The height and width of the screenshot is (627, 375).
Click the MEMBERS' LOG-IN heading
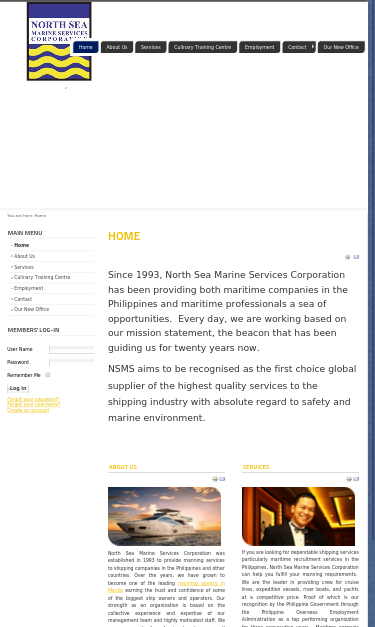pyautogui.click(x=33, y=330)
